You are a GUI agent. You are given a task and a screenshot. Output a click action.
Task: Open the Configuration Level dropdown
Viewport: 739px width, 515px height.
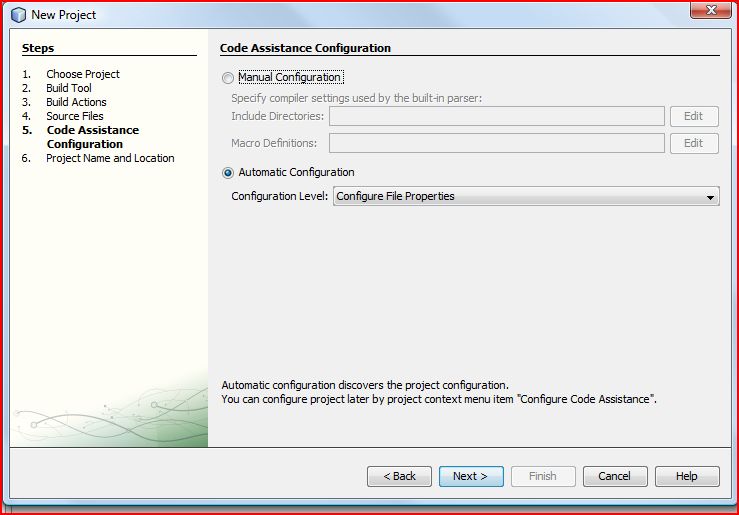(x=526, y=196)
